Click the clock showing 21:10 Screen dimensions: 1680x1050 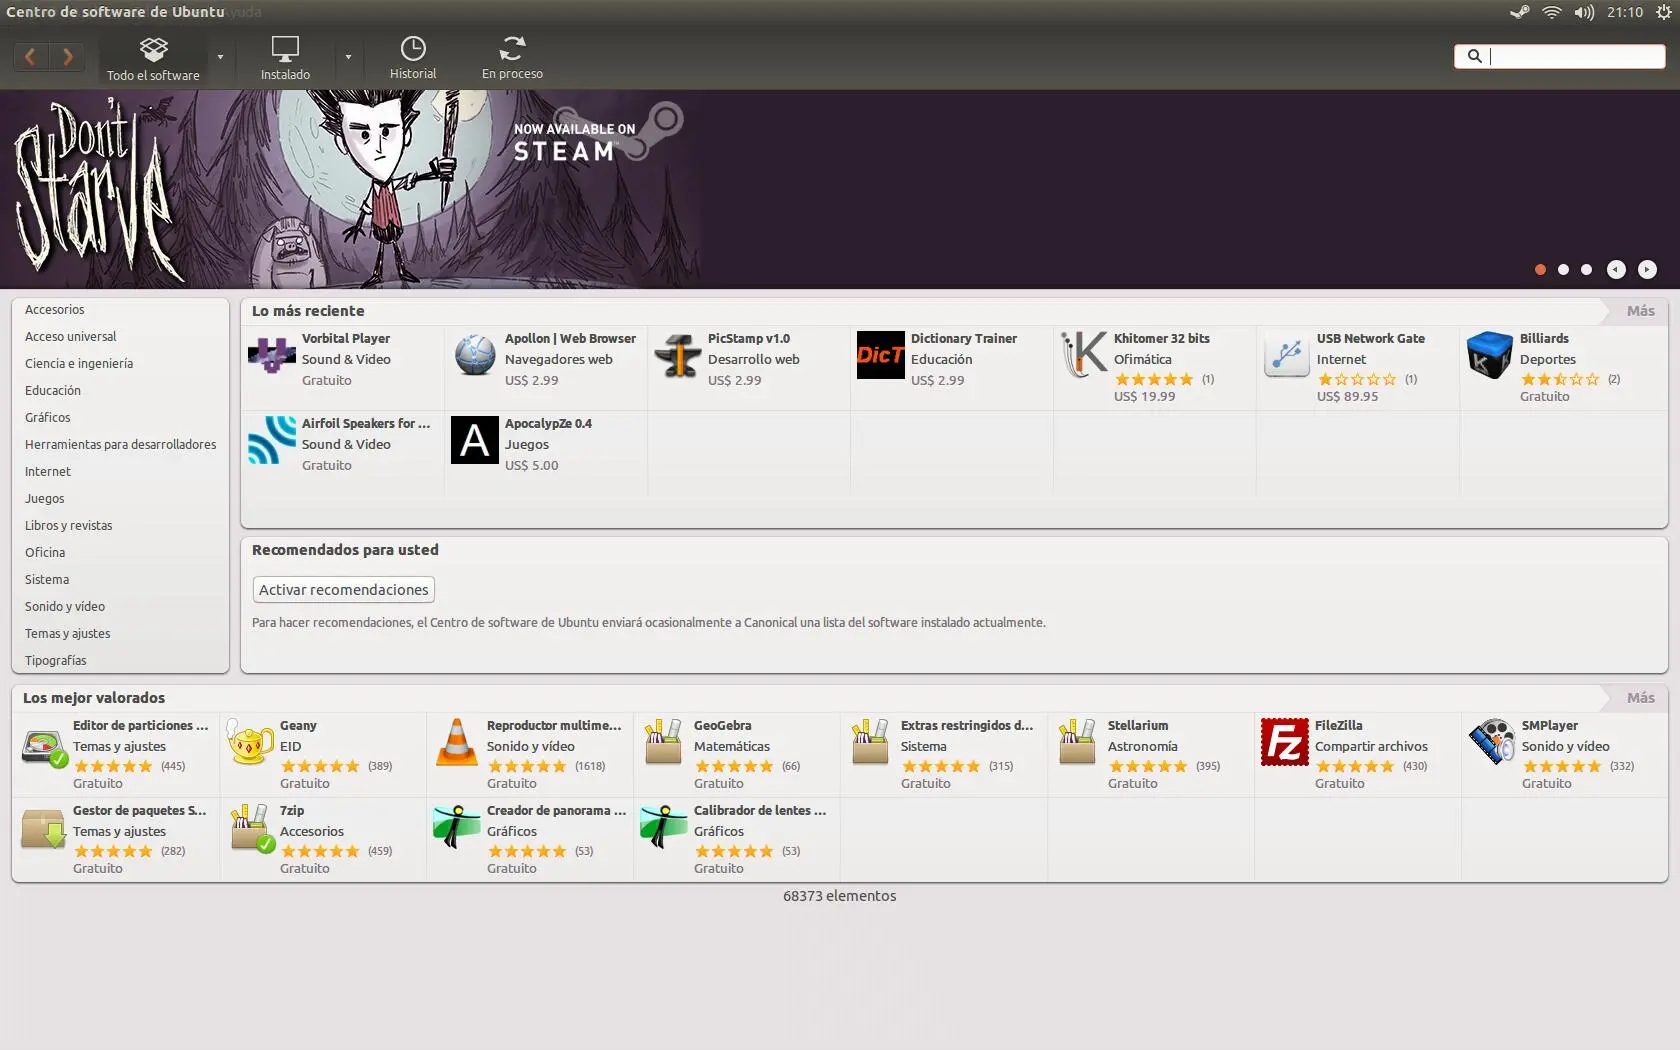click(1625, 12)
